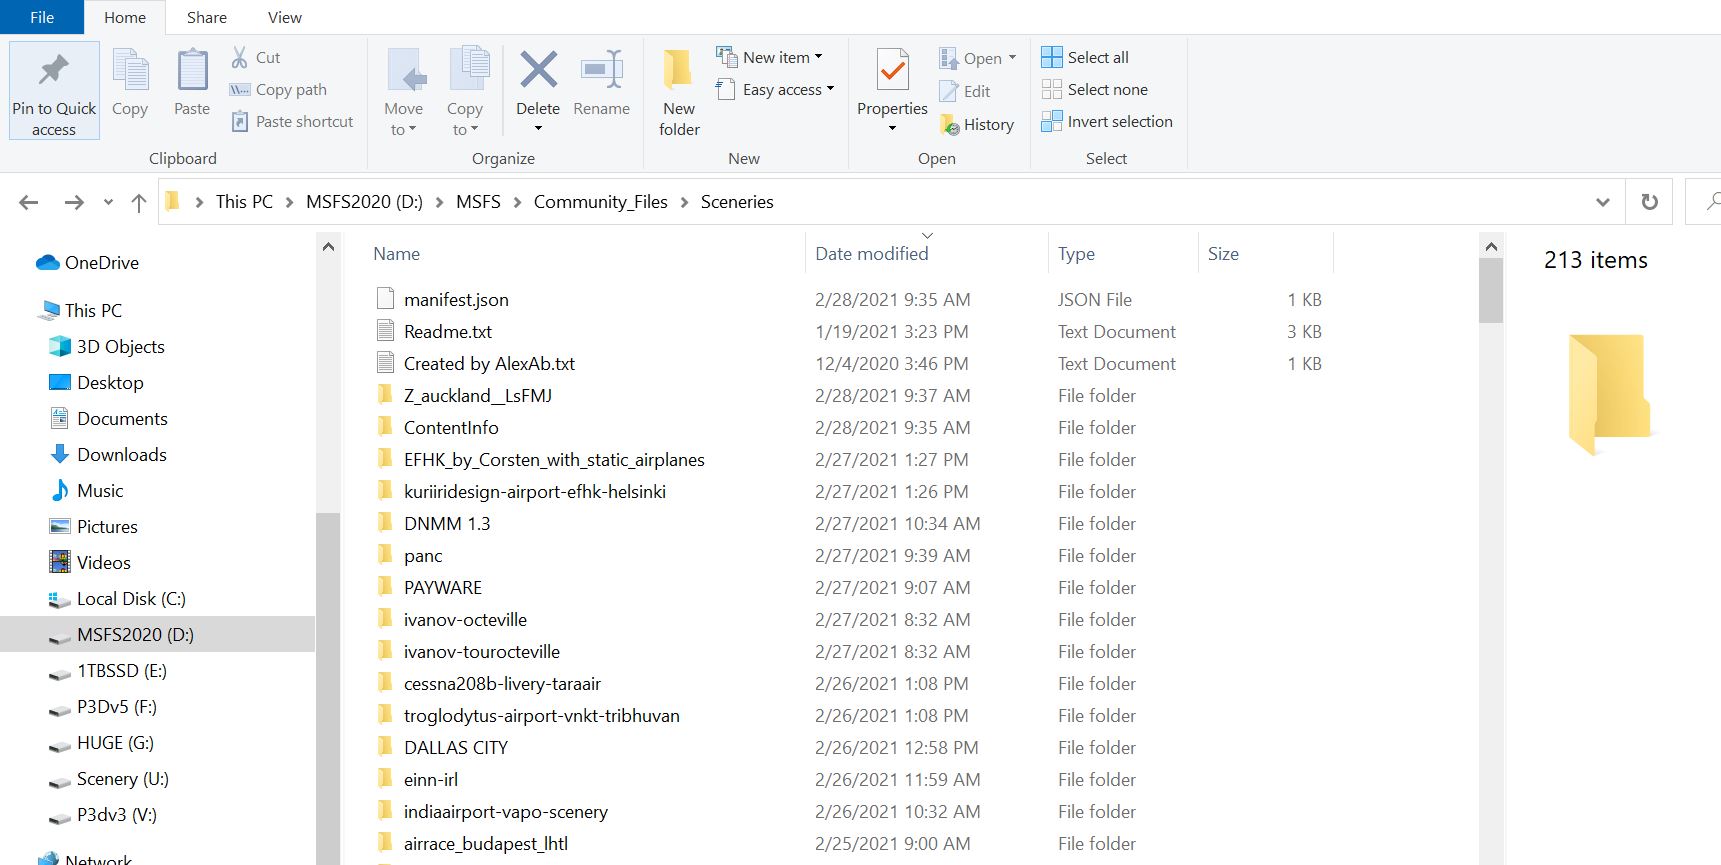Open Desktop in the navigation pane

pyautogui.click(x=96, y=382)
